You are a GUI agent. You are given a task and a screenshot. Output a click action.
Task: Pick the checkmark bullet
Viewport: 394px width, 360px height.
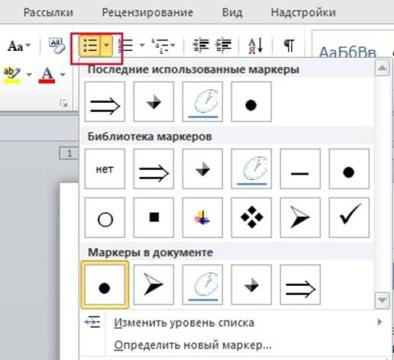tap(349, 217)
